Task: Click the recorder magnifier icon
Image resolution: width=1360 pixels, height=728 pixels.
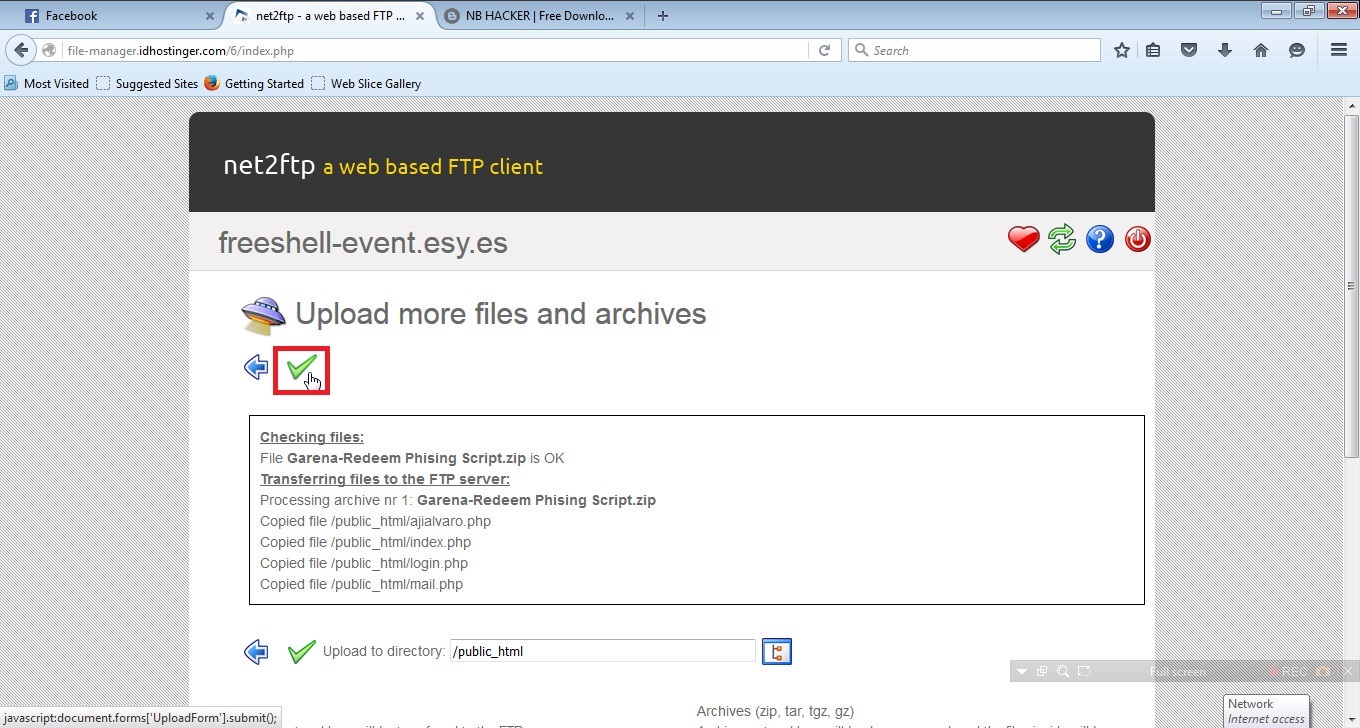Action: click(x=1062, y=672)
